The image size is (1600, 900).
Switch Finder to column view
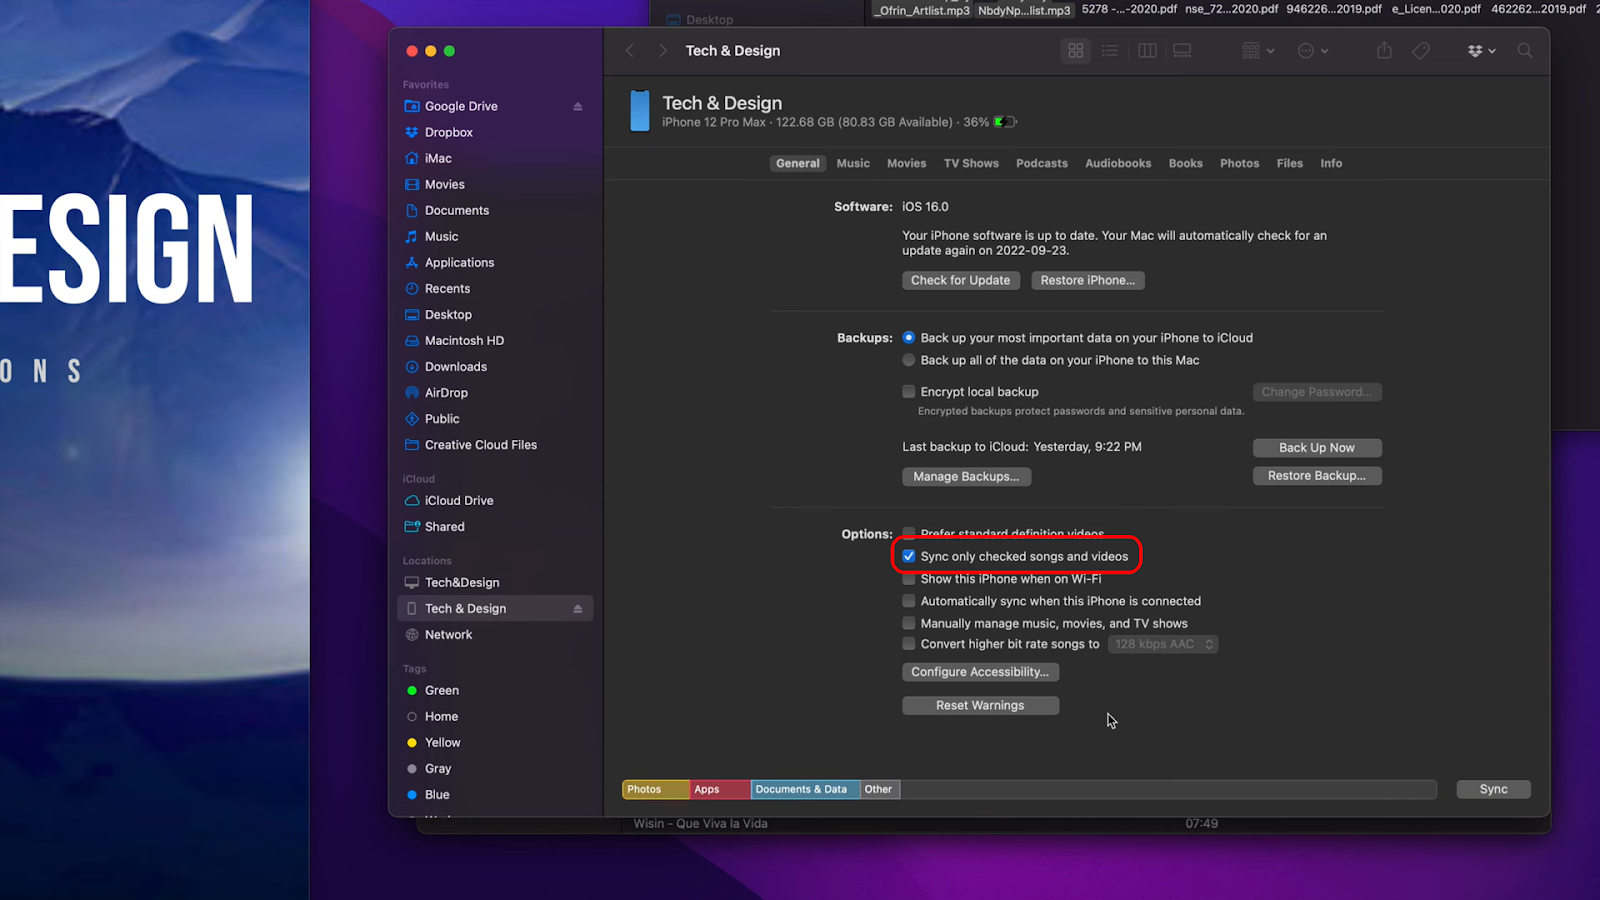click(x=1147, y=51)
